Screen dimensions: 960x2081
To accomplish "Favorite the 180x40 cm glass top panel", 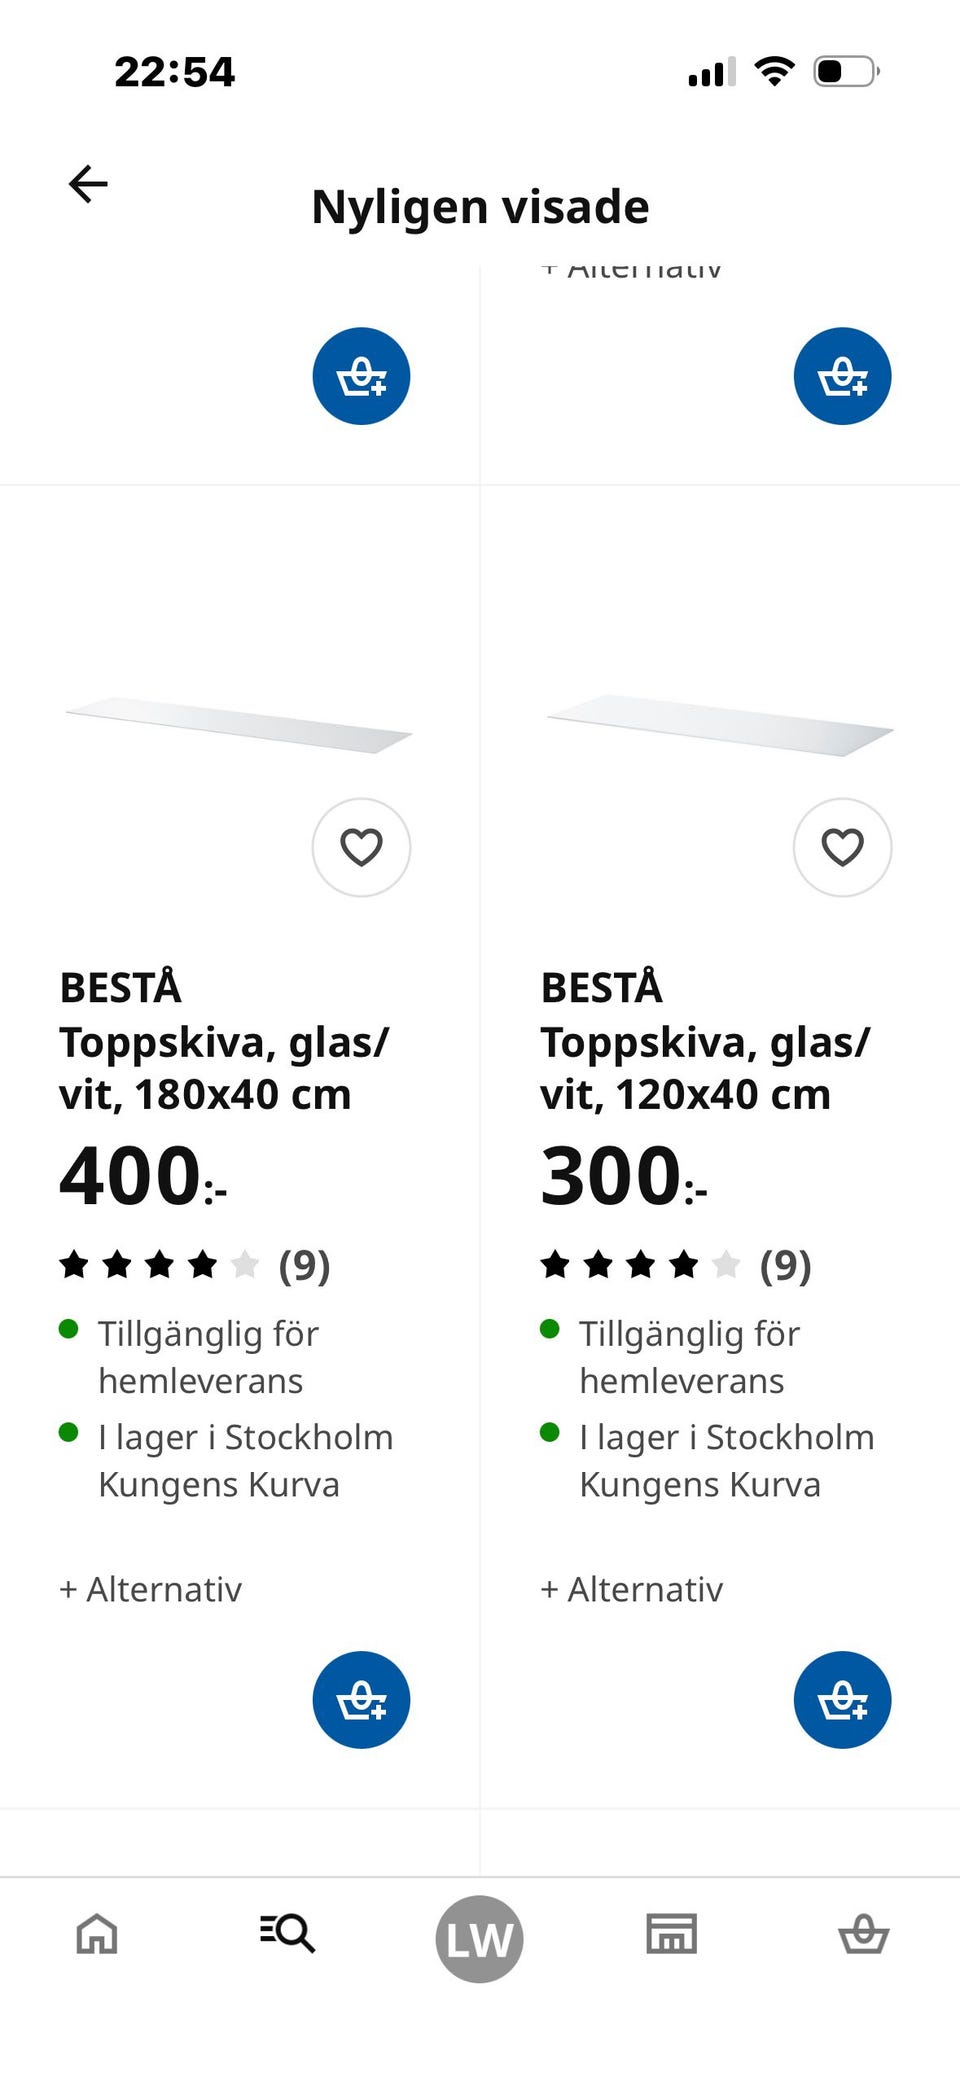I will coord(361,847).
